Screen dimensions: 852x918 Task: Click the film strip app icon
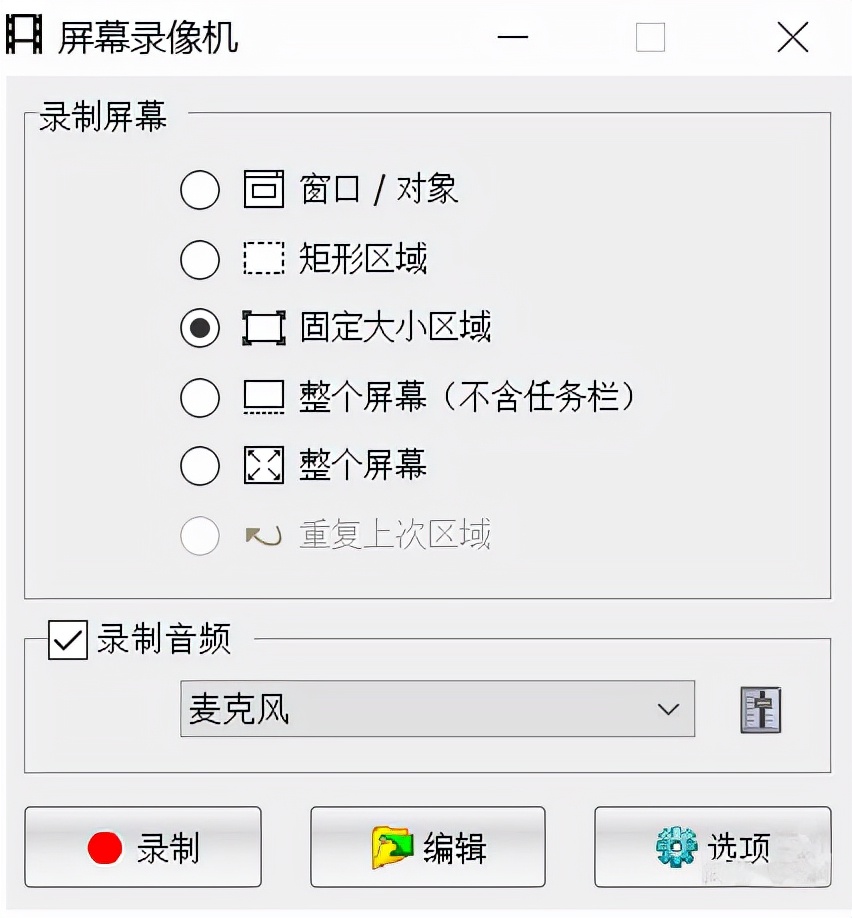pyautogui.click(x=24, y=37)
